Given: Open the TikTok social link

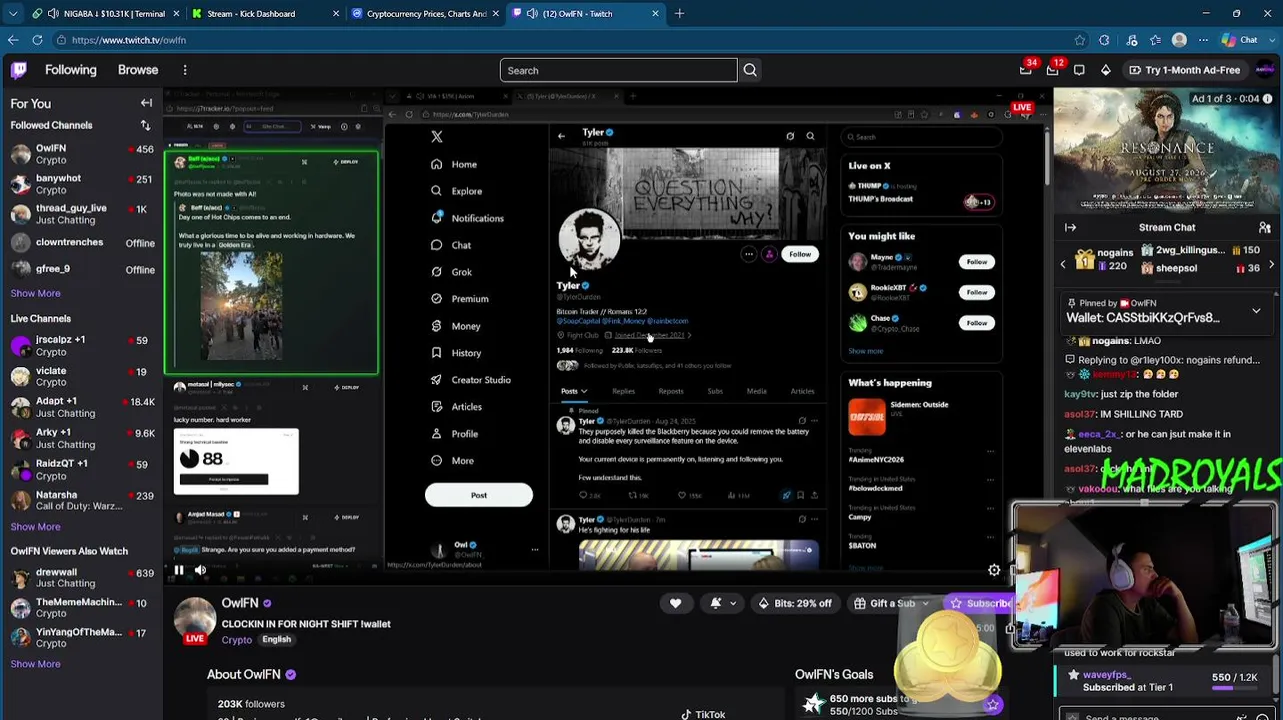Looking at the screenshot, I should 703,714.
